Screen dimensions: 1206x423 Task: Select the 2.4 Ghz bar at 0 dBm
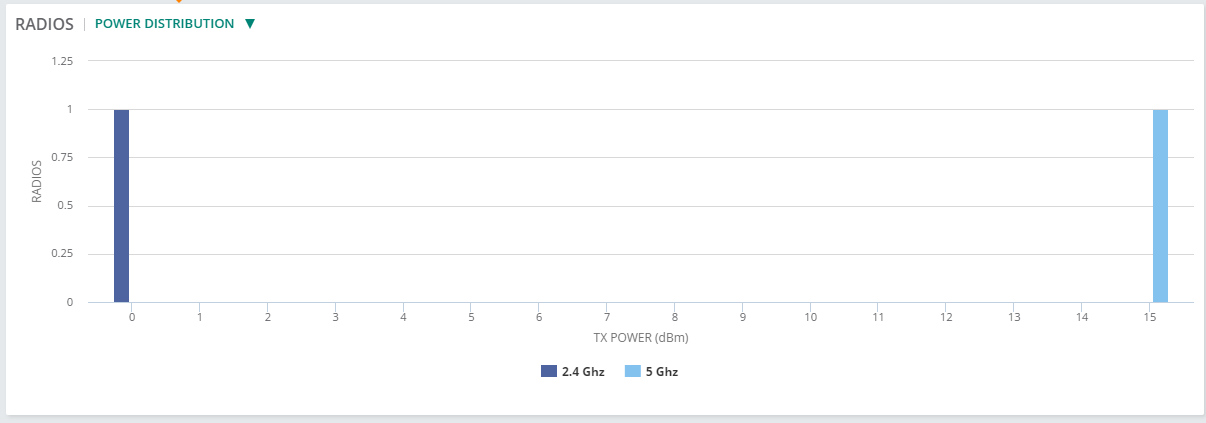pos(121,205)
